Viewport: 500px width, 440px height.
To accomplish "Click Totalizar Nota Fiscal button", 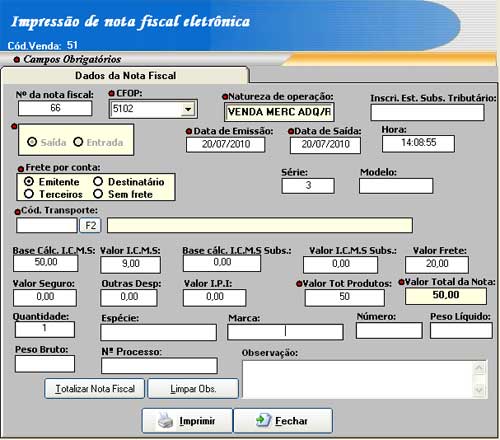I will coord(95,389).
